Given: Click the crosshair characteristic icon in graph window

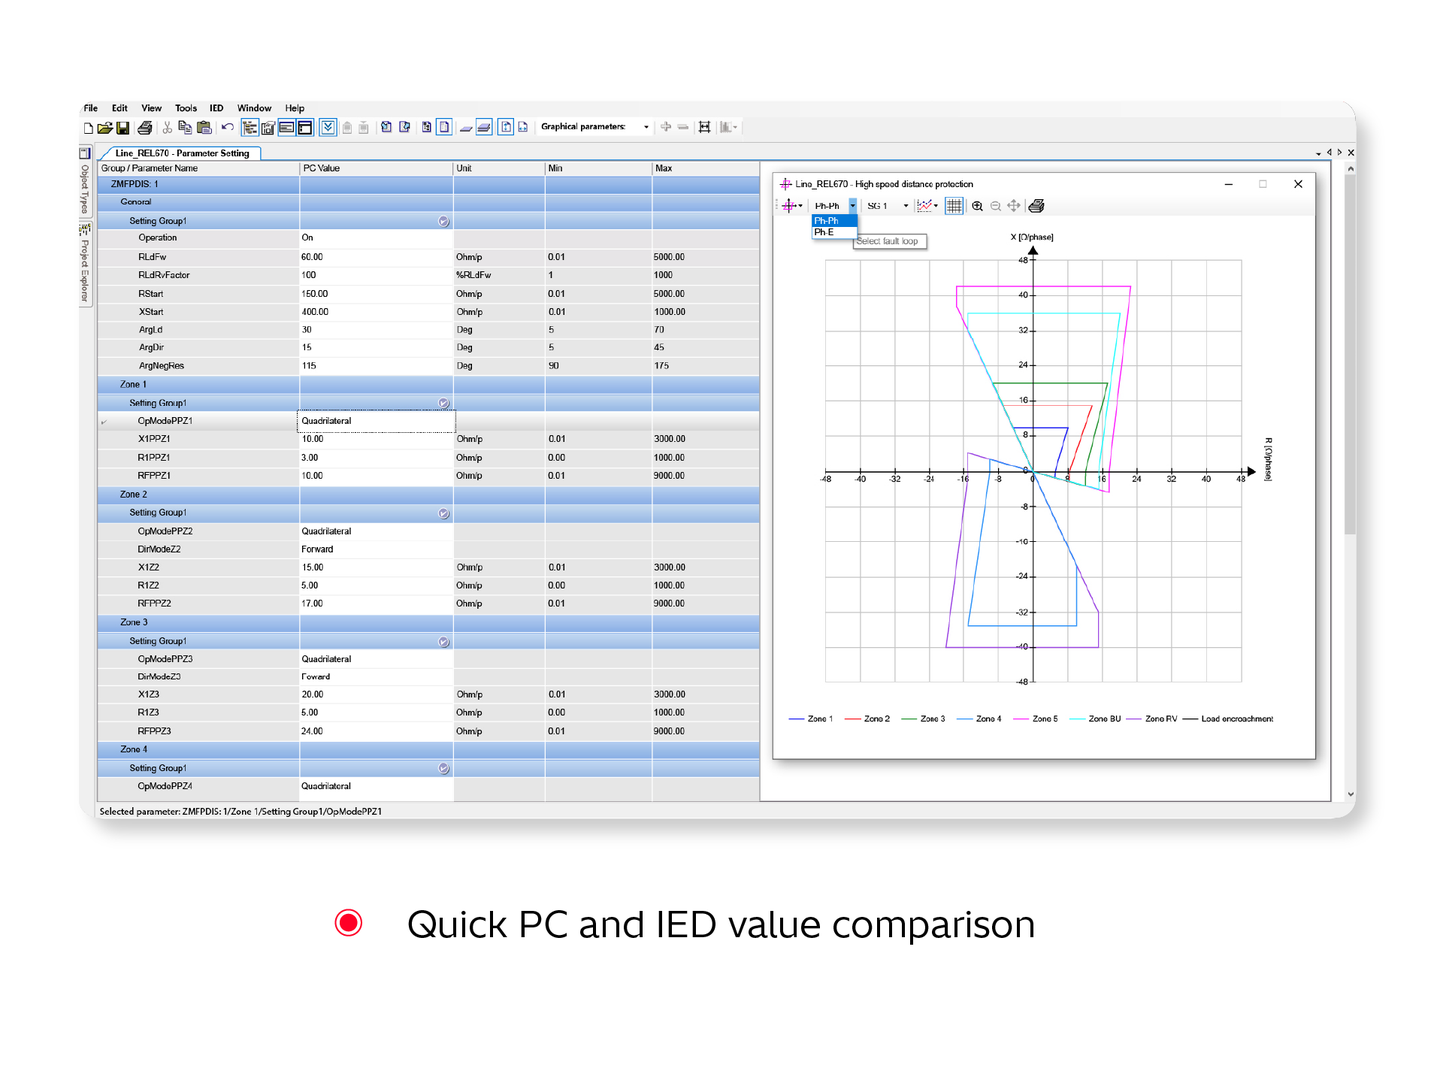Looking at the screenshot, I should [x=789, y=206].
